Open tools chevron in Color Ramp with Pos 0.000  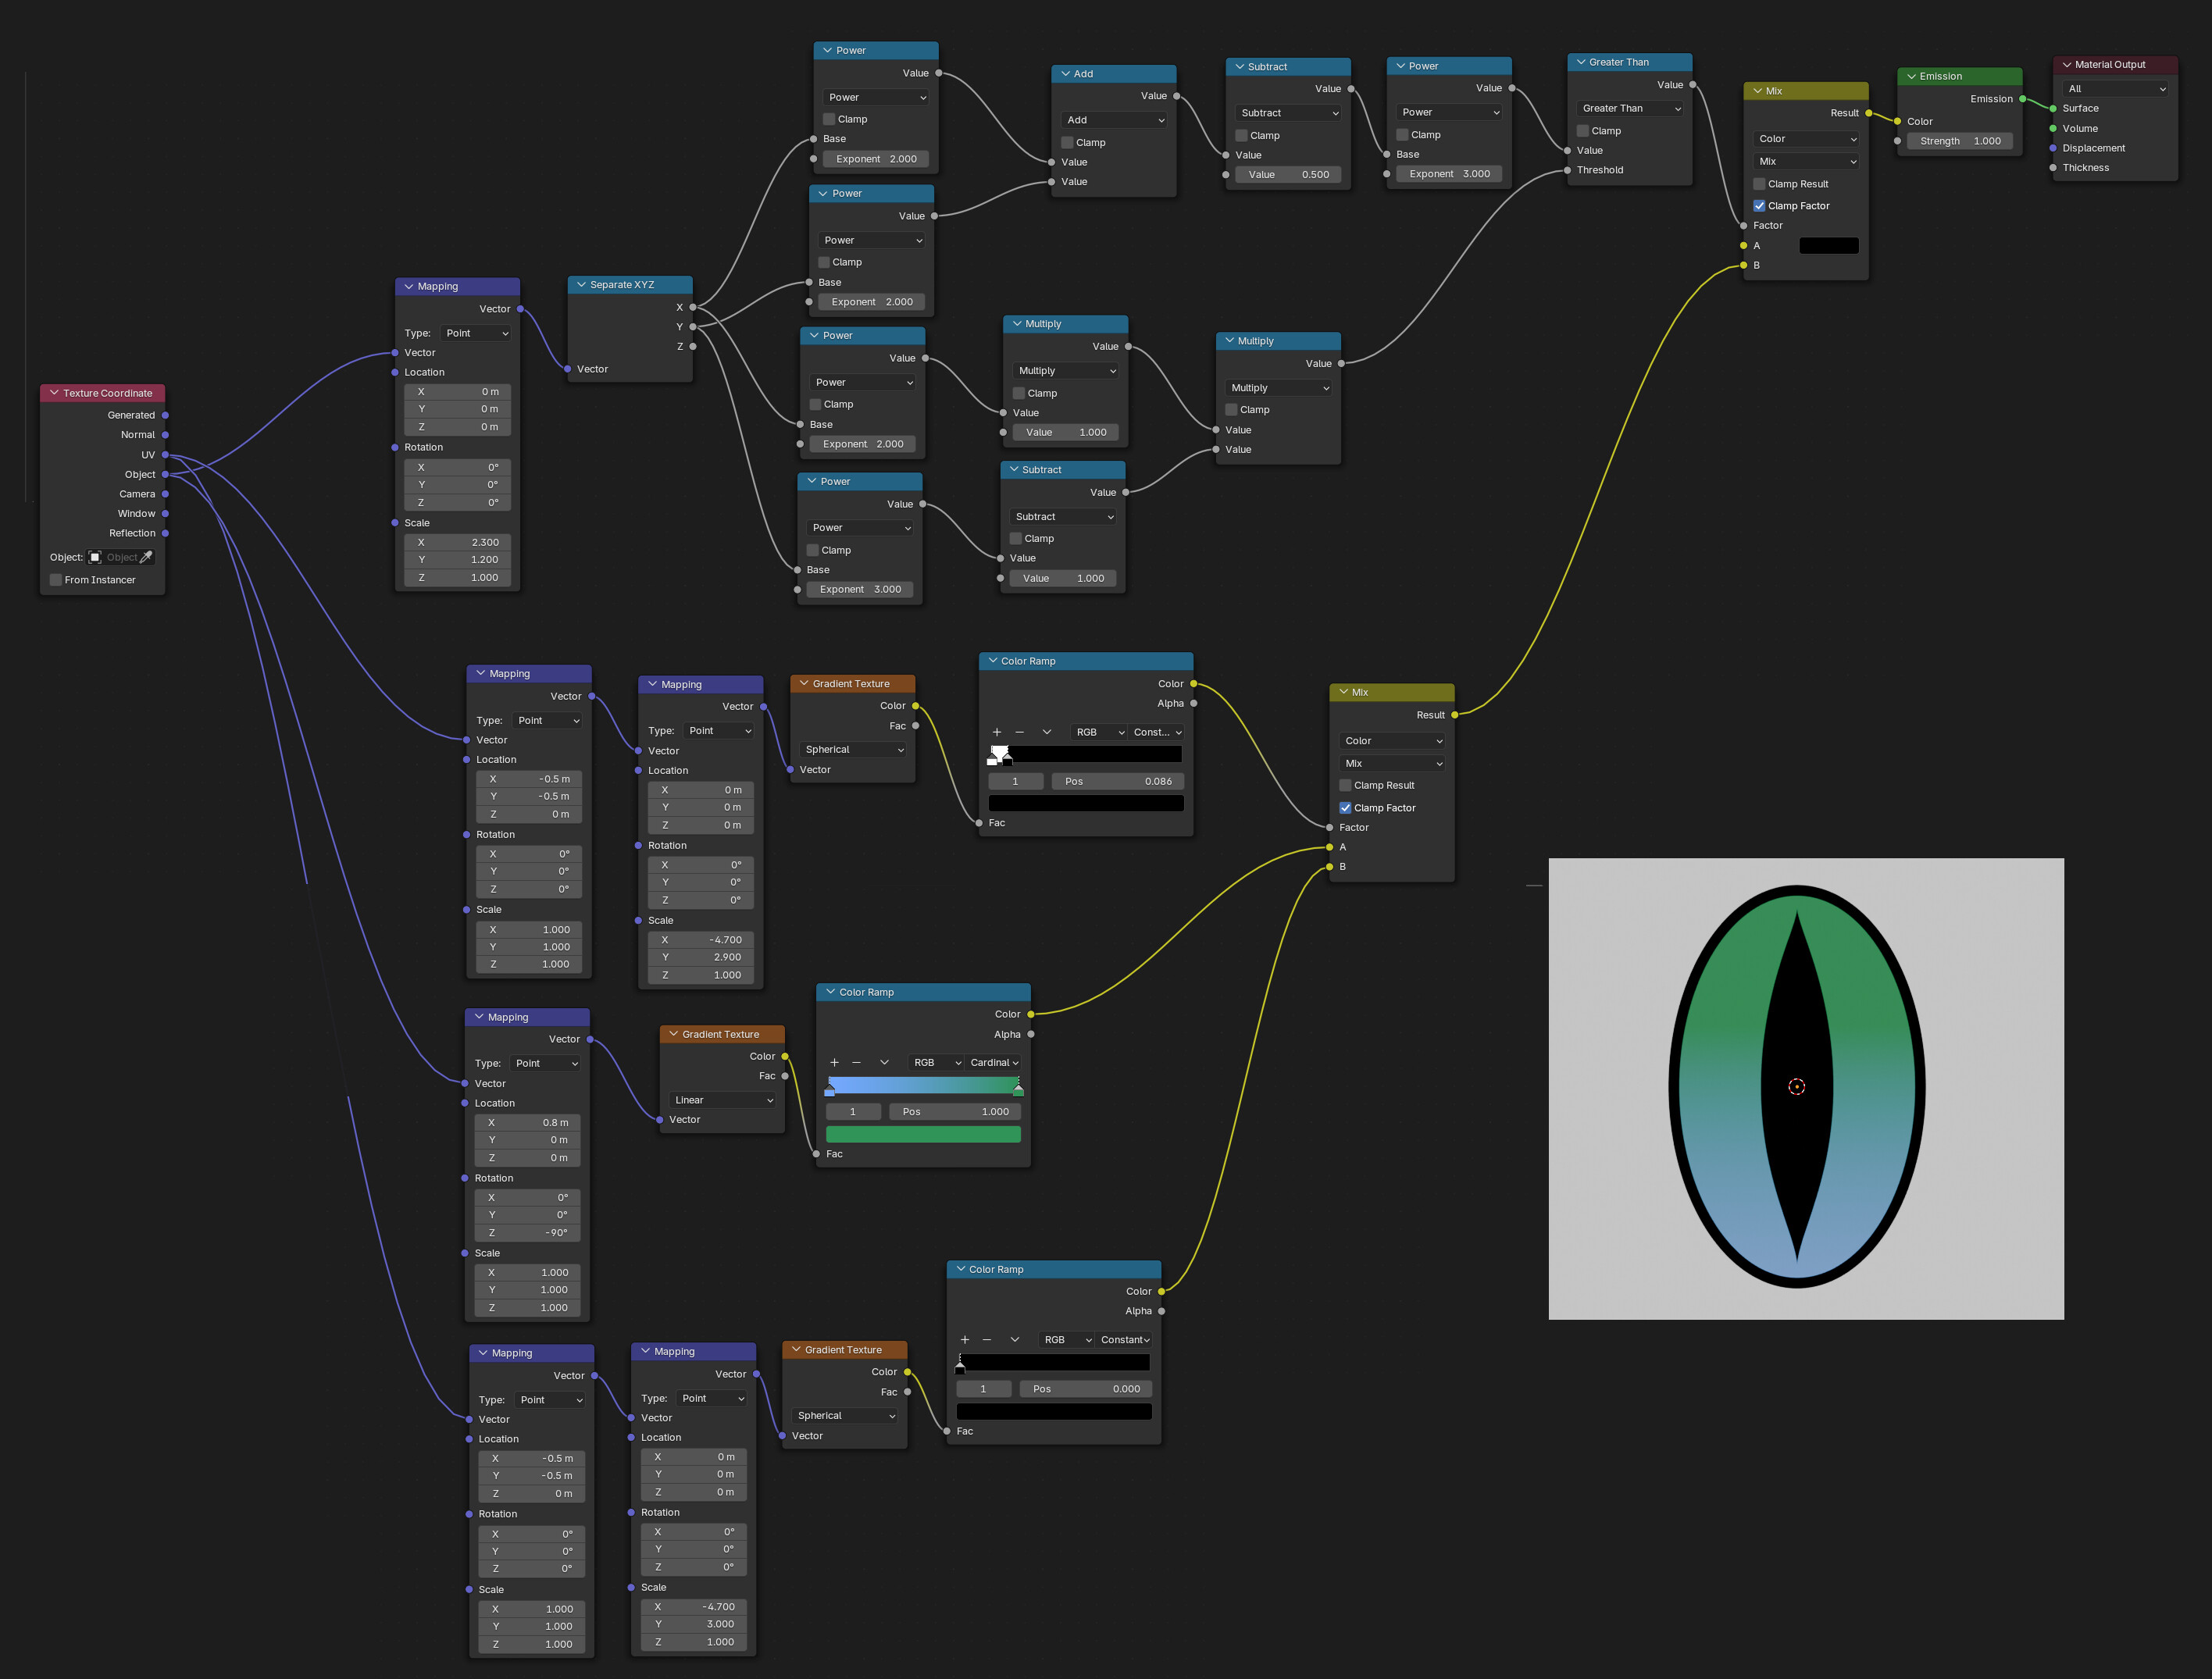click(1014, 1339)
